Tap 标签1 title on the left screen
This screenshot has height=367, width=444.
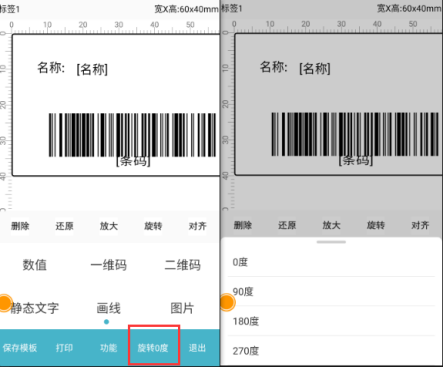coord(9,9)
